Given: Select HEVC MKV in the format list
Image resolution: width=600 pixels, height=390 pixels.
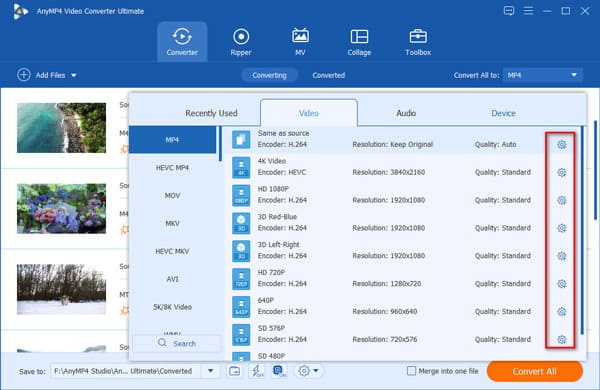Looking at the screenshot, I should pyautogui.click(x=173, y=251).
